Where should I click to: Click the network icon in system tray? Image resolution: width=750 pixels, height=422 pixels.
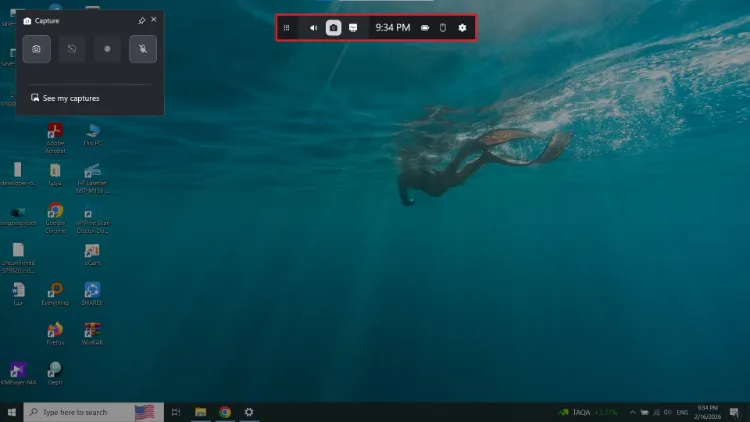pos(656,412)
